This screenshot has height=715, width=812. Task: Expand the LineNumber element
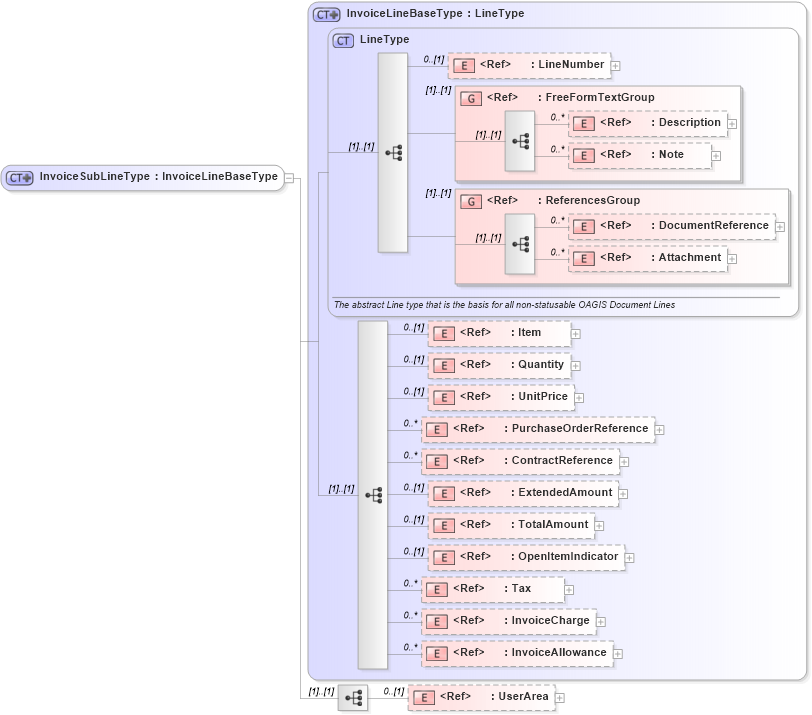pyautogui.click(x=615, y=65)
